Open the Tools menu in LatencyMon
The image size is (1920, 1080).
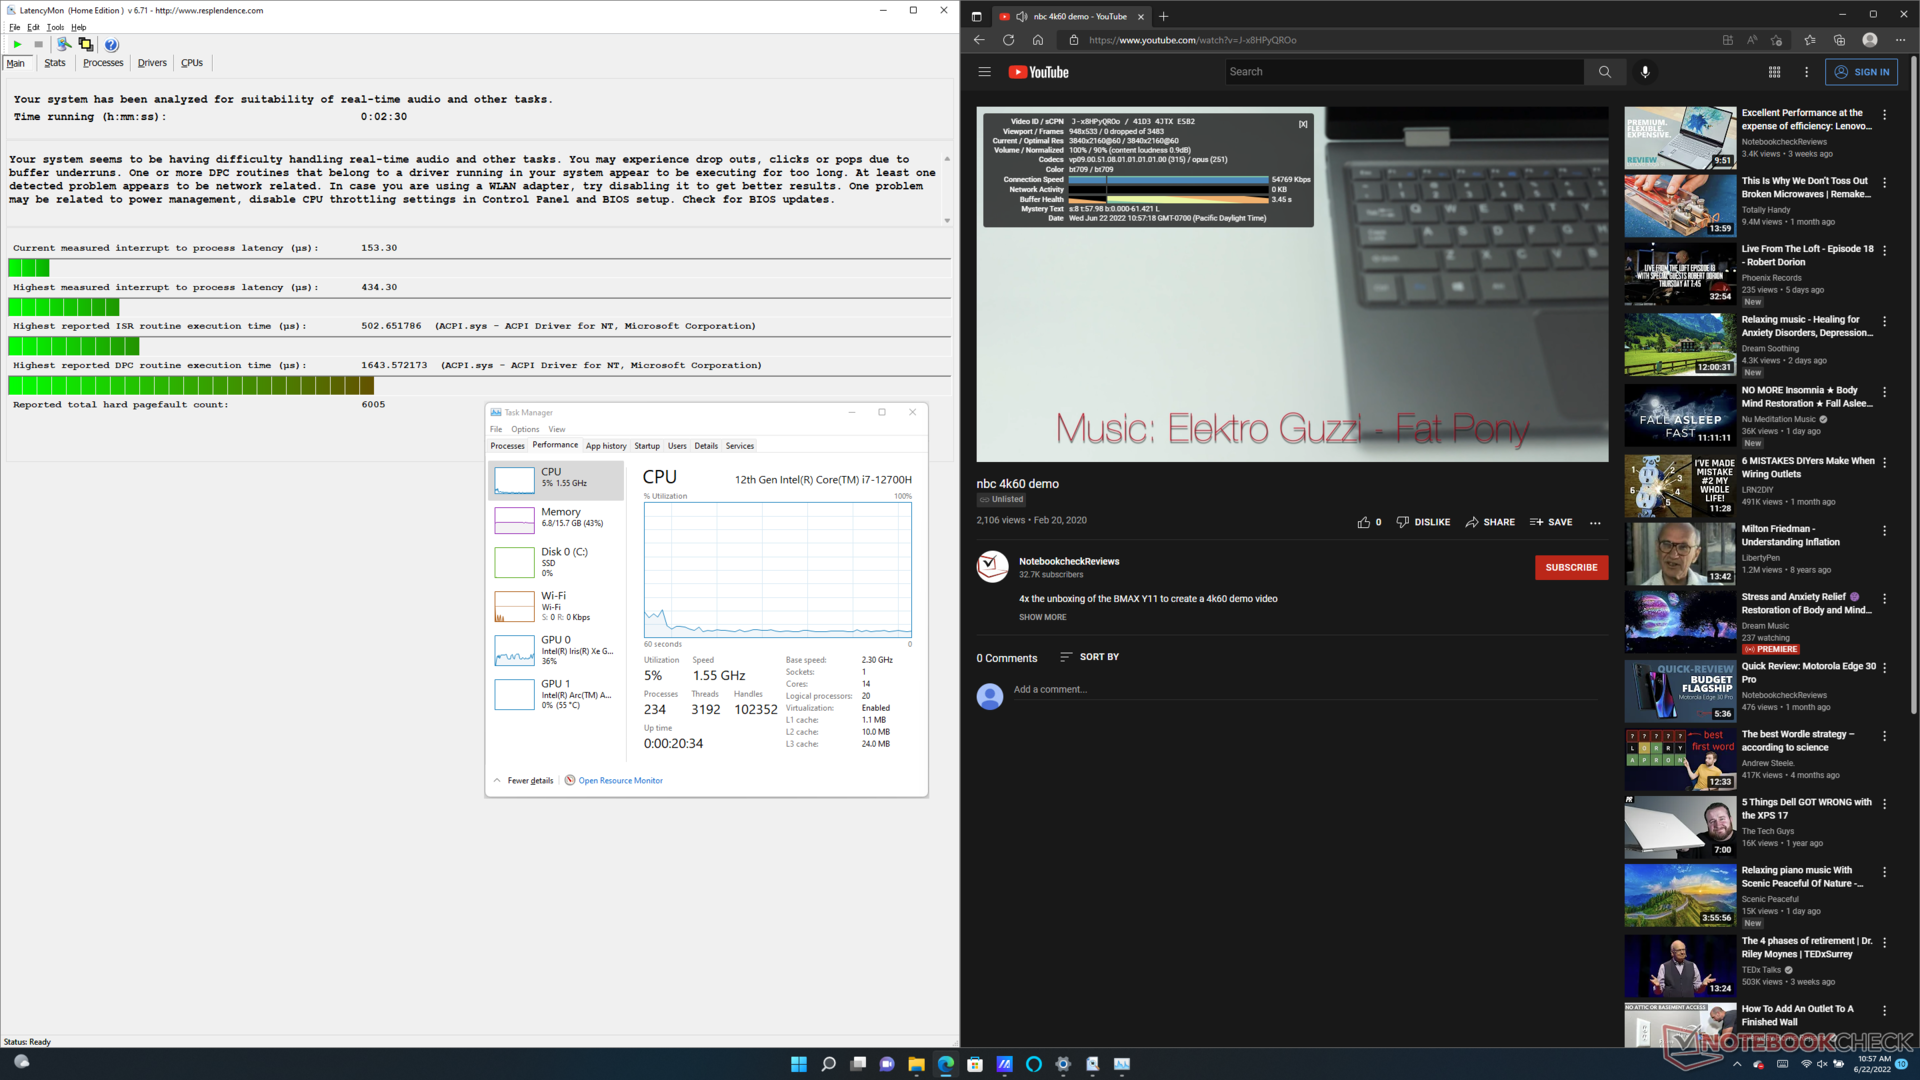click(55, 27)
